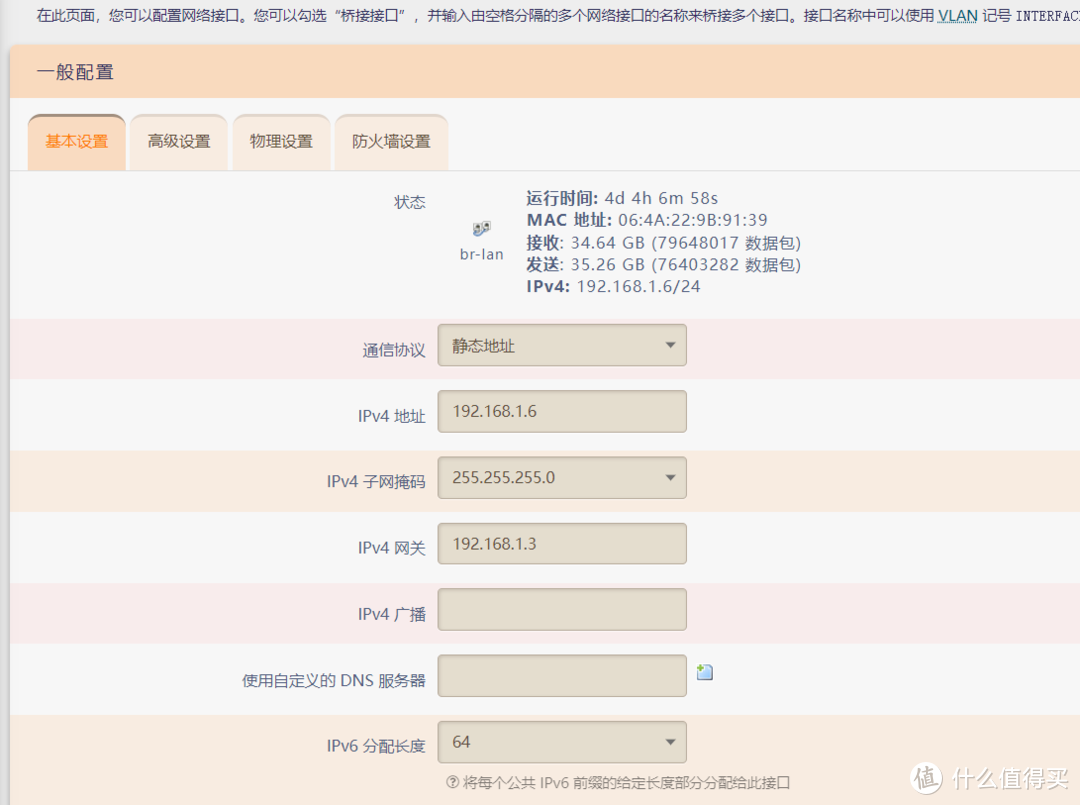Switch to the 高级设置 tab

[178, 141]
